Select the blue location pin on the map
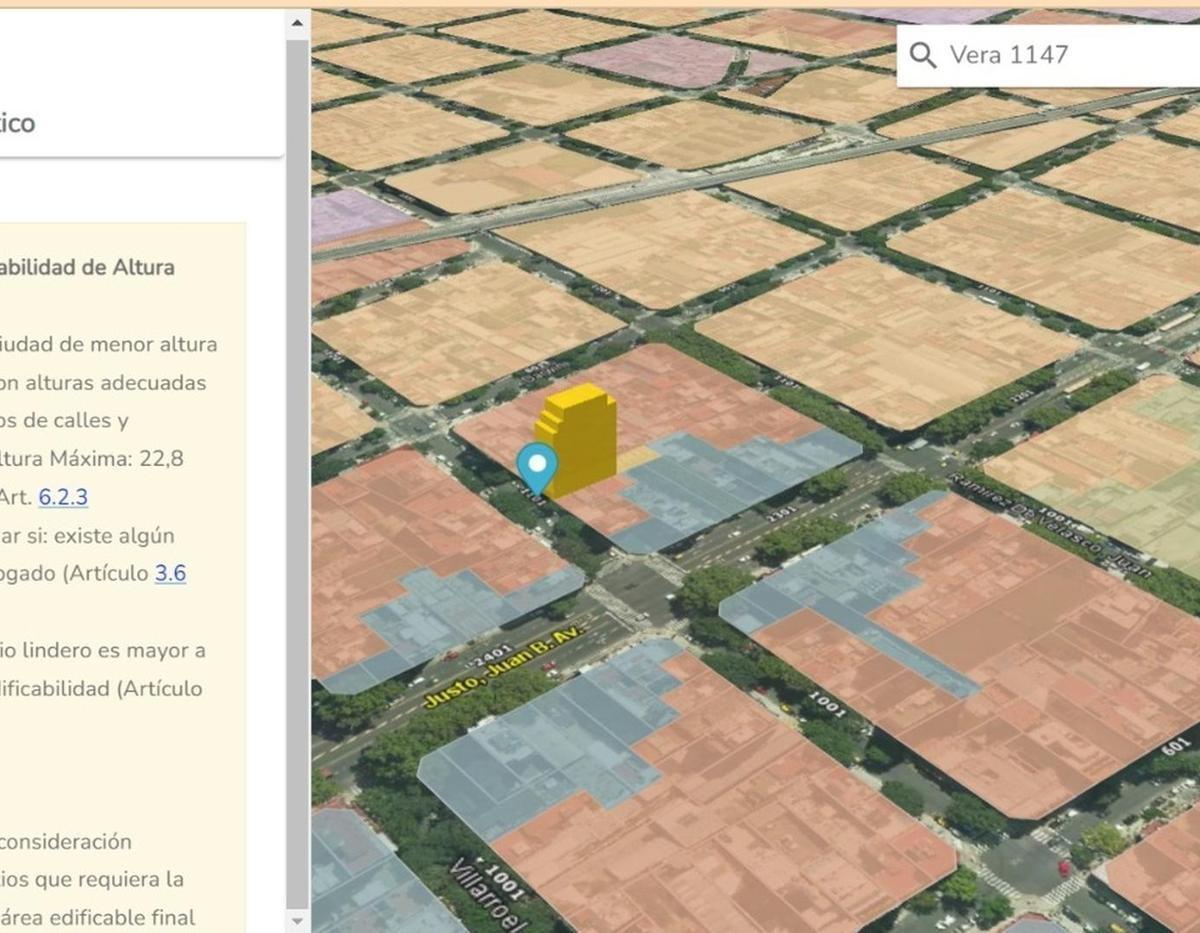Screen dimensions: 1200x933 pos(538,470)
